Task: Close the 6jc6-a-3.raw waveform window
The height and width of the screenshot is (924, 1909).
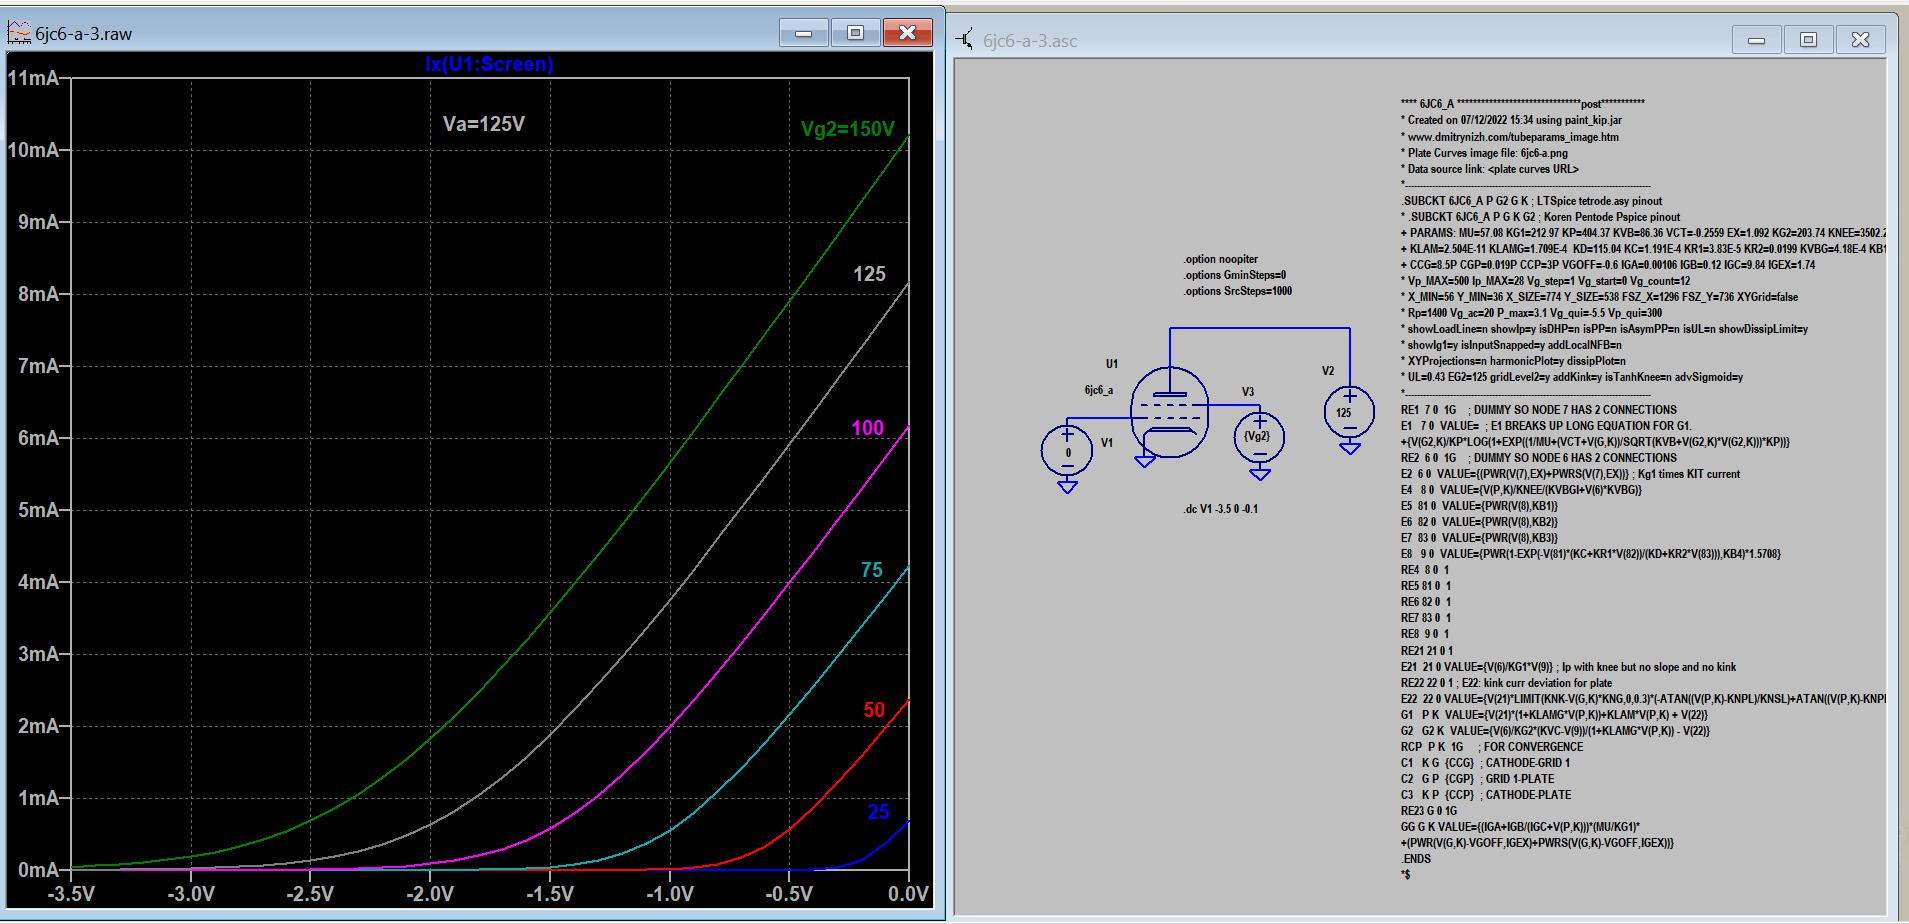Action: pyautogui.click(x=908, y=33)
